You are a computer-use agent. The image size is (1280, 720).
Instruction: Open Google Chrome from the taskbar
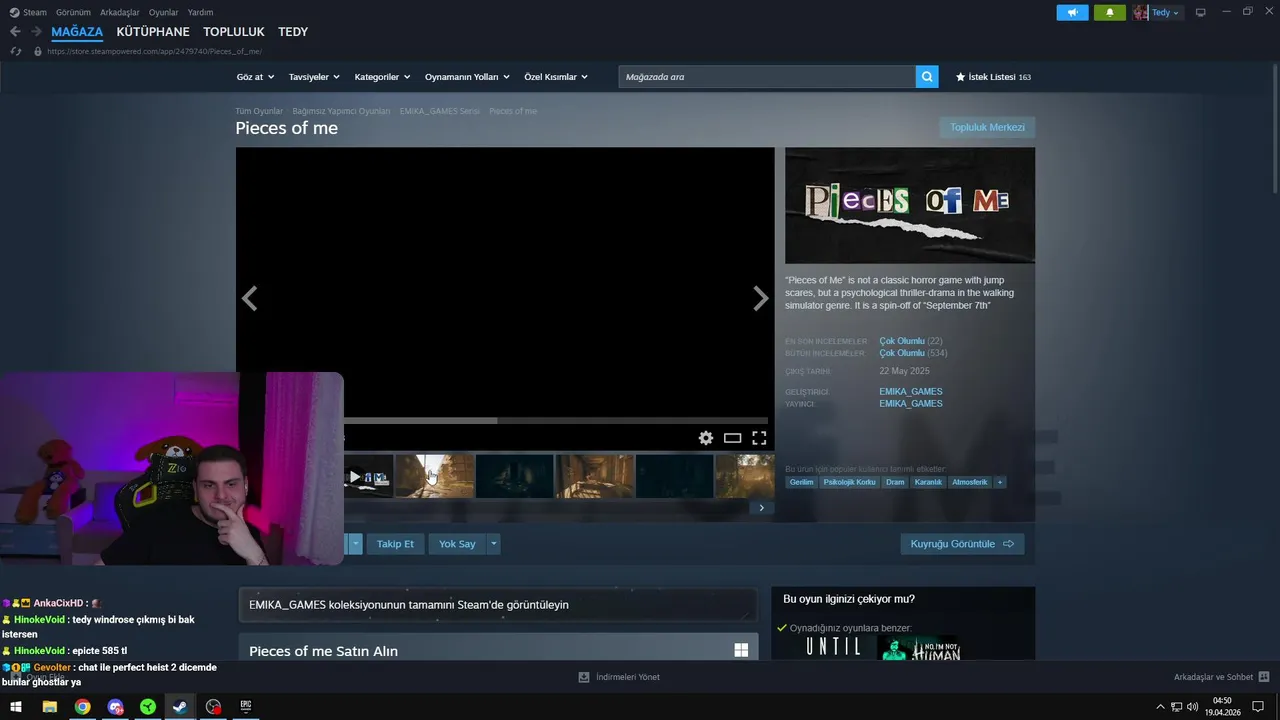pyautogui.click(x=82, y=707)
